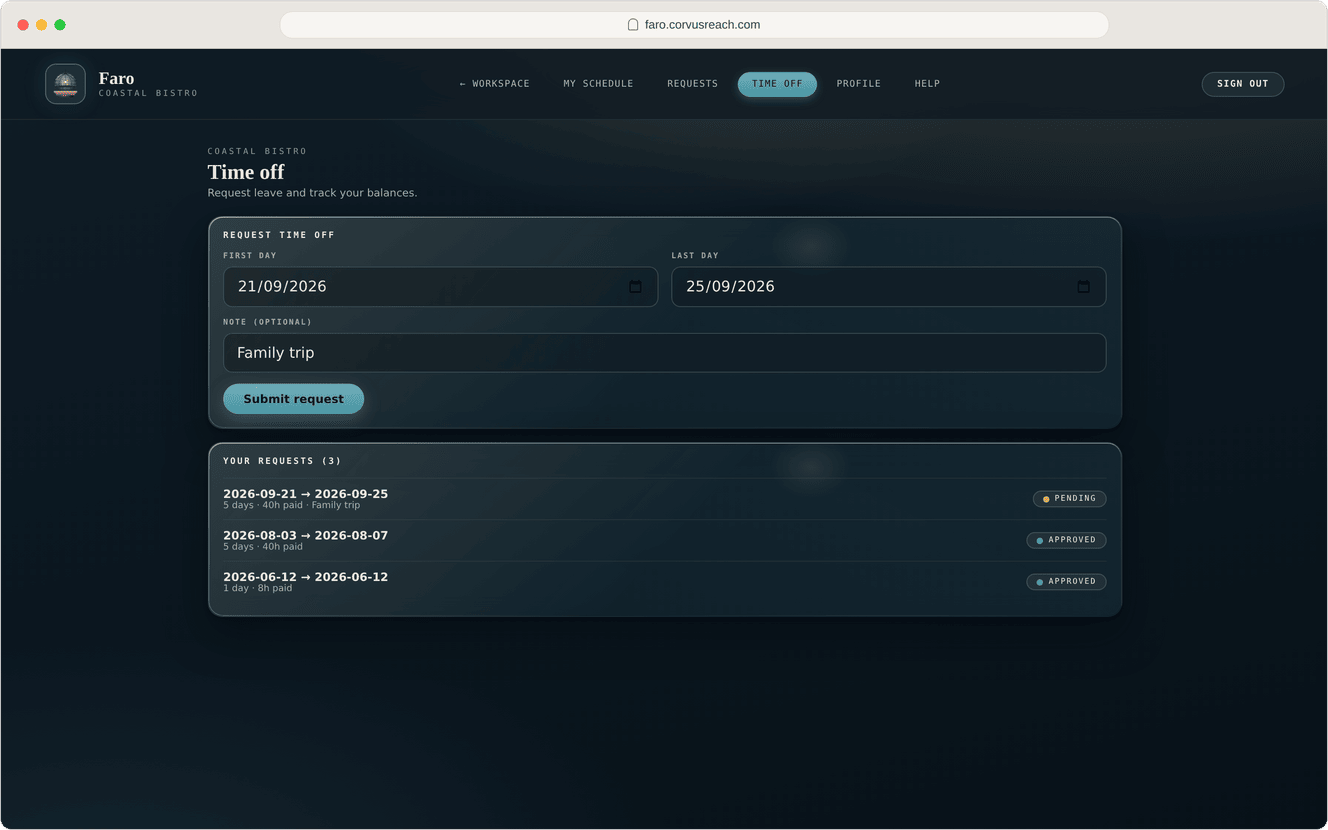Viewport: 1328px width, 830px height.
Task: Select the 2026-06-12 → 2026-06-12 request
Action: (x=665, y=582)
